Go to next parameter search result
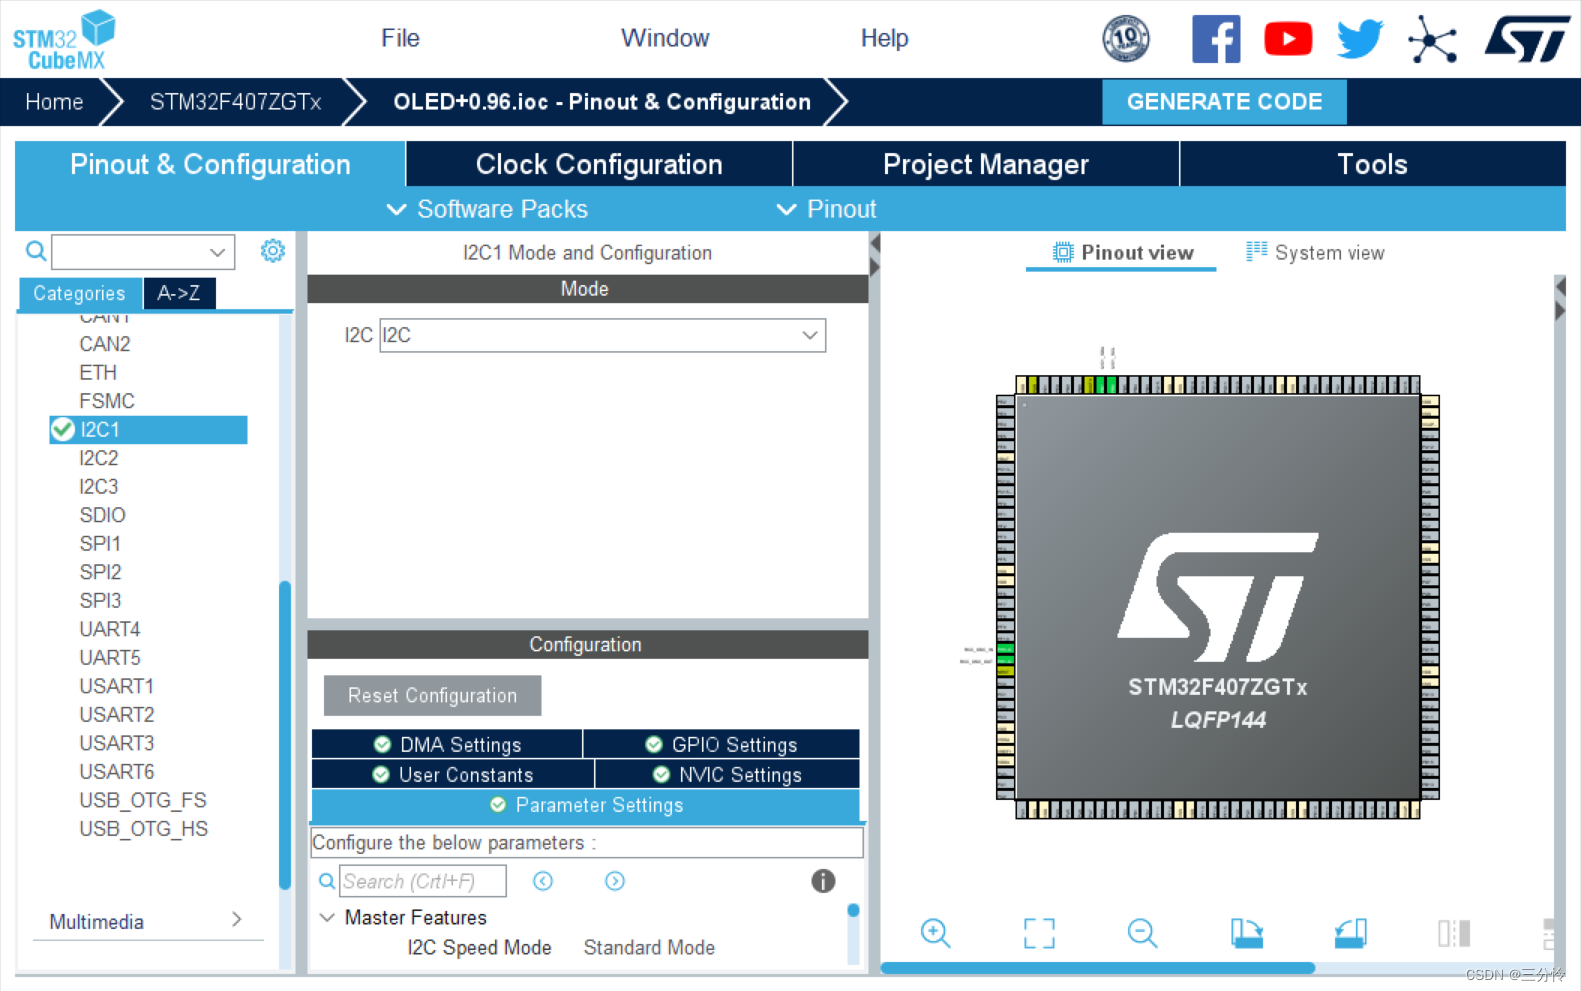 (615, 881)
